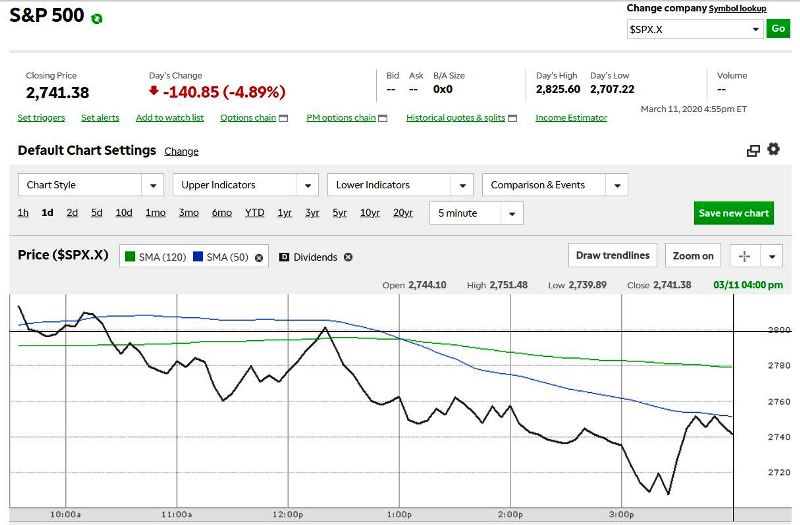This screenshot has width=800, height=525.
Task: Click the blue SMA (50) color swatch
Action: point(198,257)
